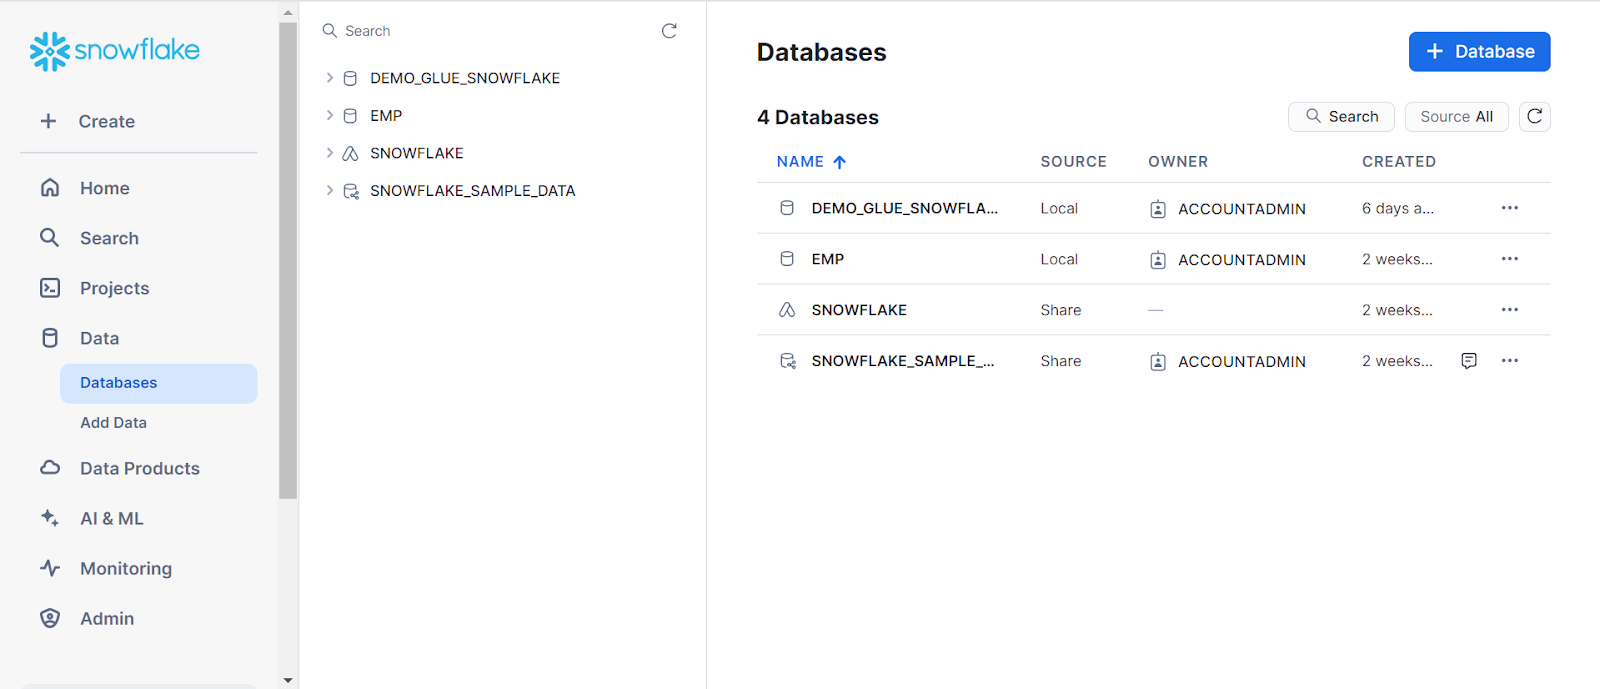Click the Data cylinder icon
This screenshot has width=1600, height=689.
click(x=50, y=338)
